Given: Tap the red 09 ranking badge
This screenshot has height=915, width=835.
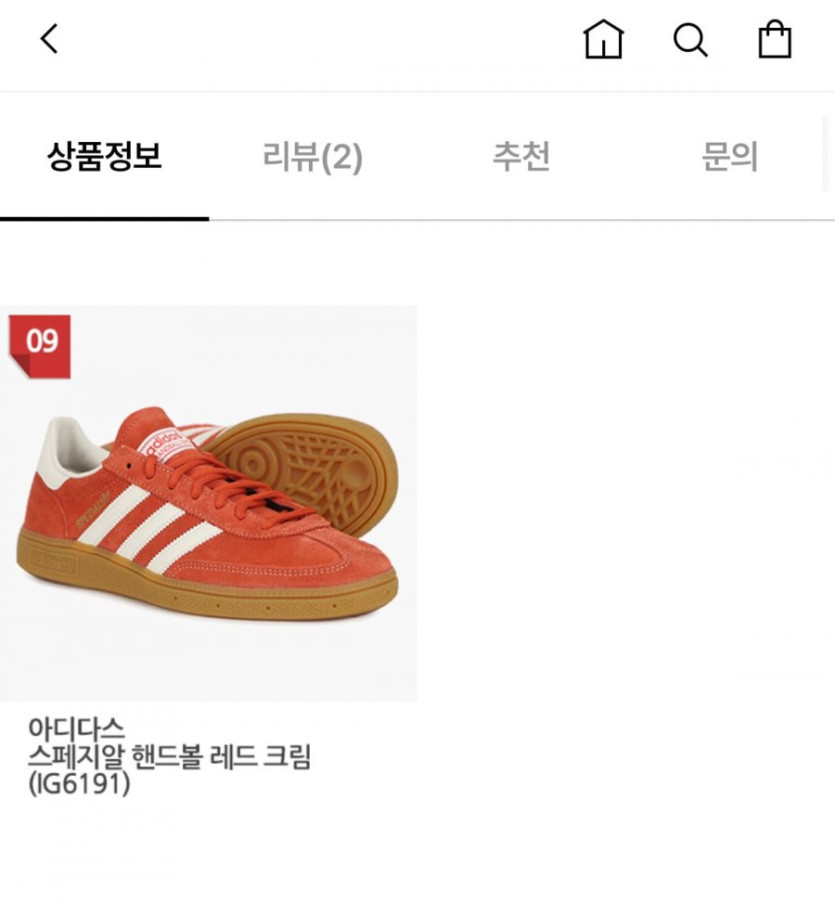Looking at the screenshot, I should (x=40, y=347).
